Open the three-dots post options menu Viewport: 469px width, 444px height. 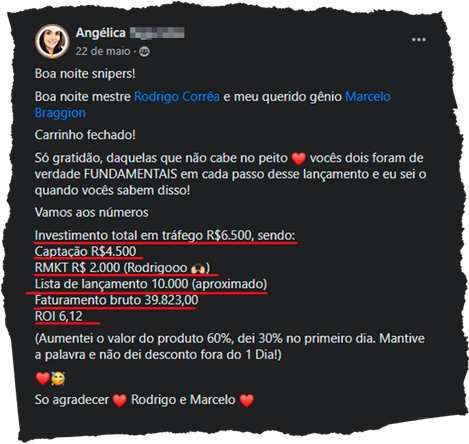coord(418,40)
